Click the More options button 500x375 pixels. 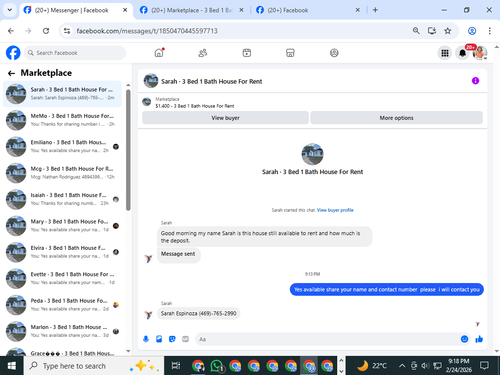point(396,118)
